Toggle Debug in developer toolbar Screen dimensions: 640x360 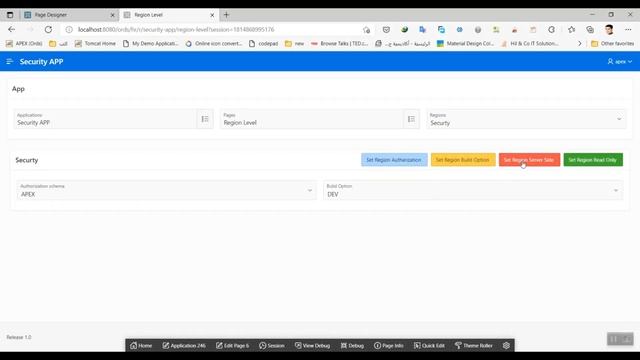click(352, 345)
